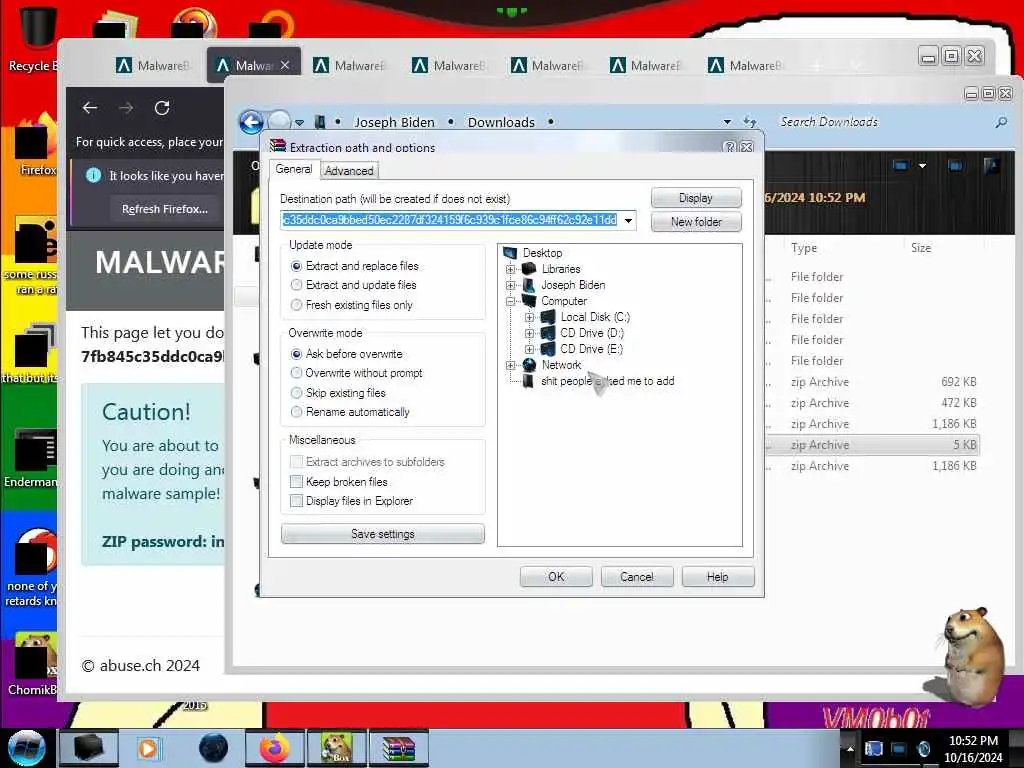Screen dimensions: 1024x768
Task: Select Ask before overwrite option
Action: (x=296, y=353)
